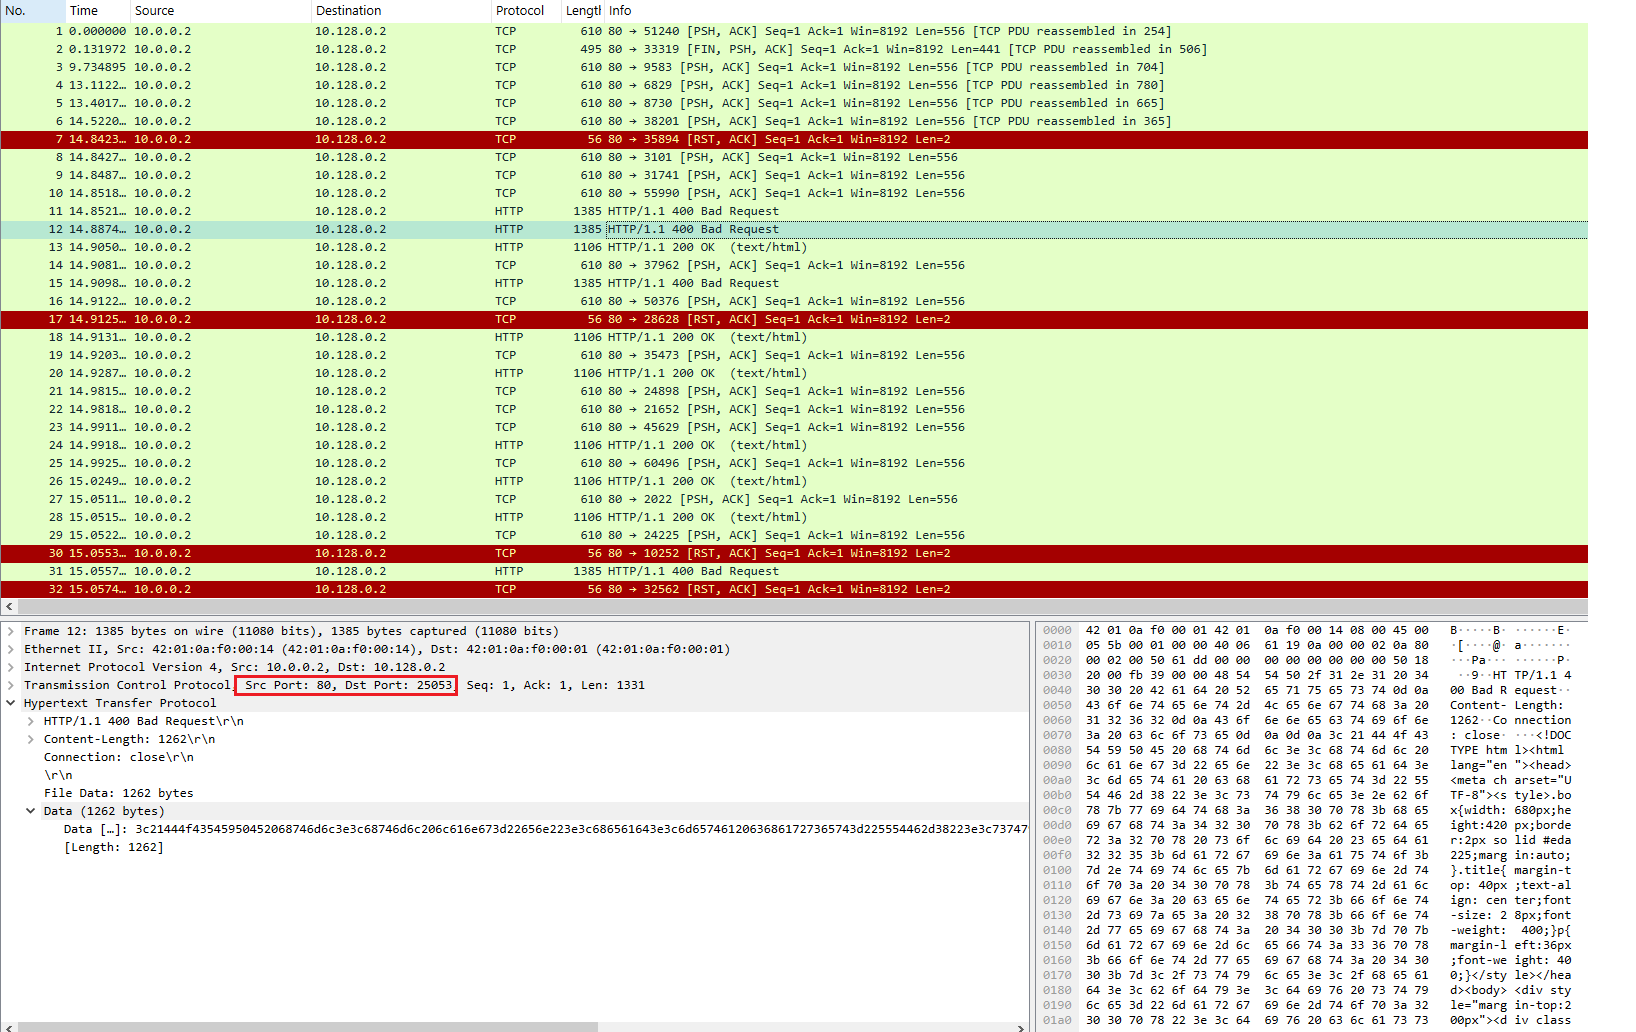The width and height of the screenshot is (1636, 1032).
Task: Select packet 7 with RST, ACK flags
Action: click(400, 139)
